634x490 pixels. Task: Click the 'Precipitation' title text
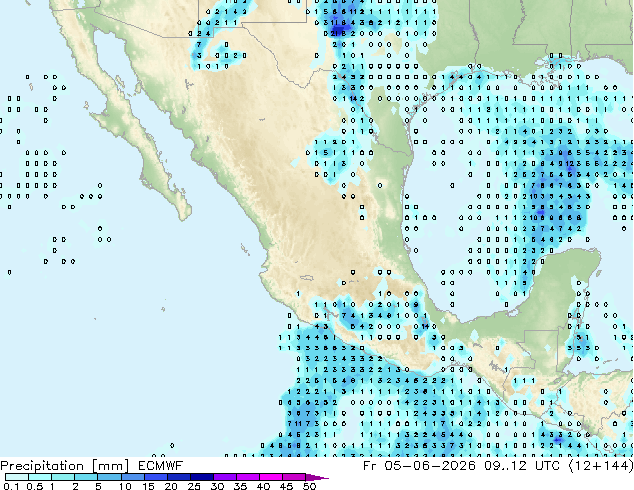(x=42, y=466)
